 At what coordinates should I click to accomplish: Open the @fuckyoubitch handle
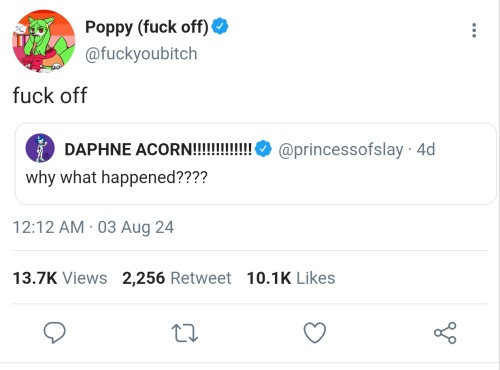[x=141, y=54]
